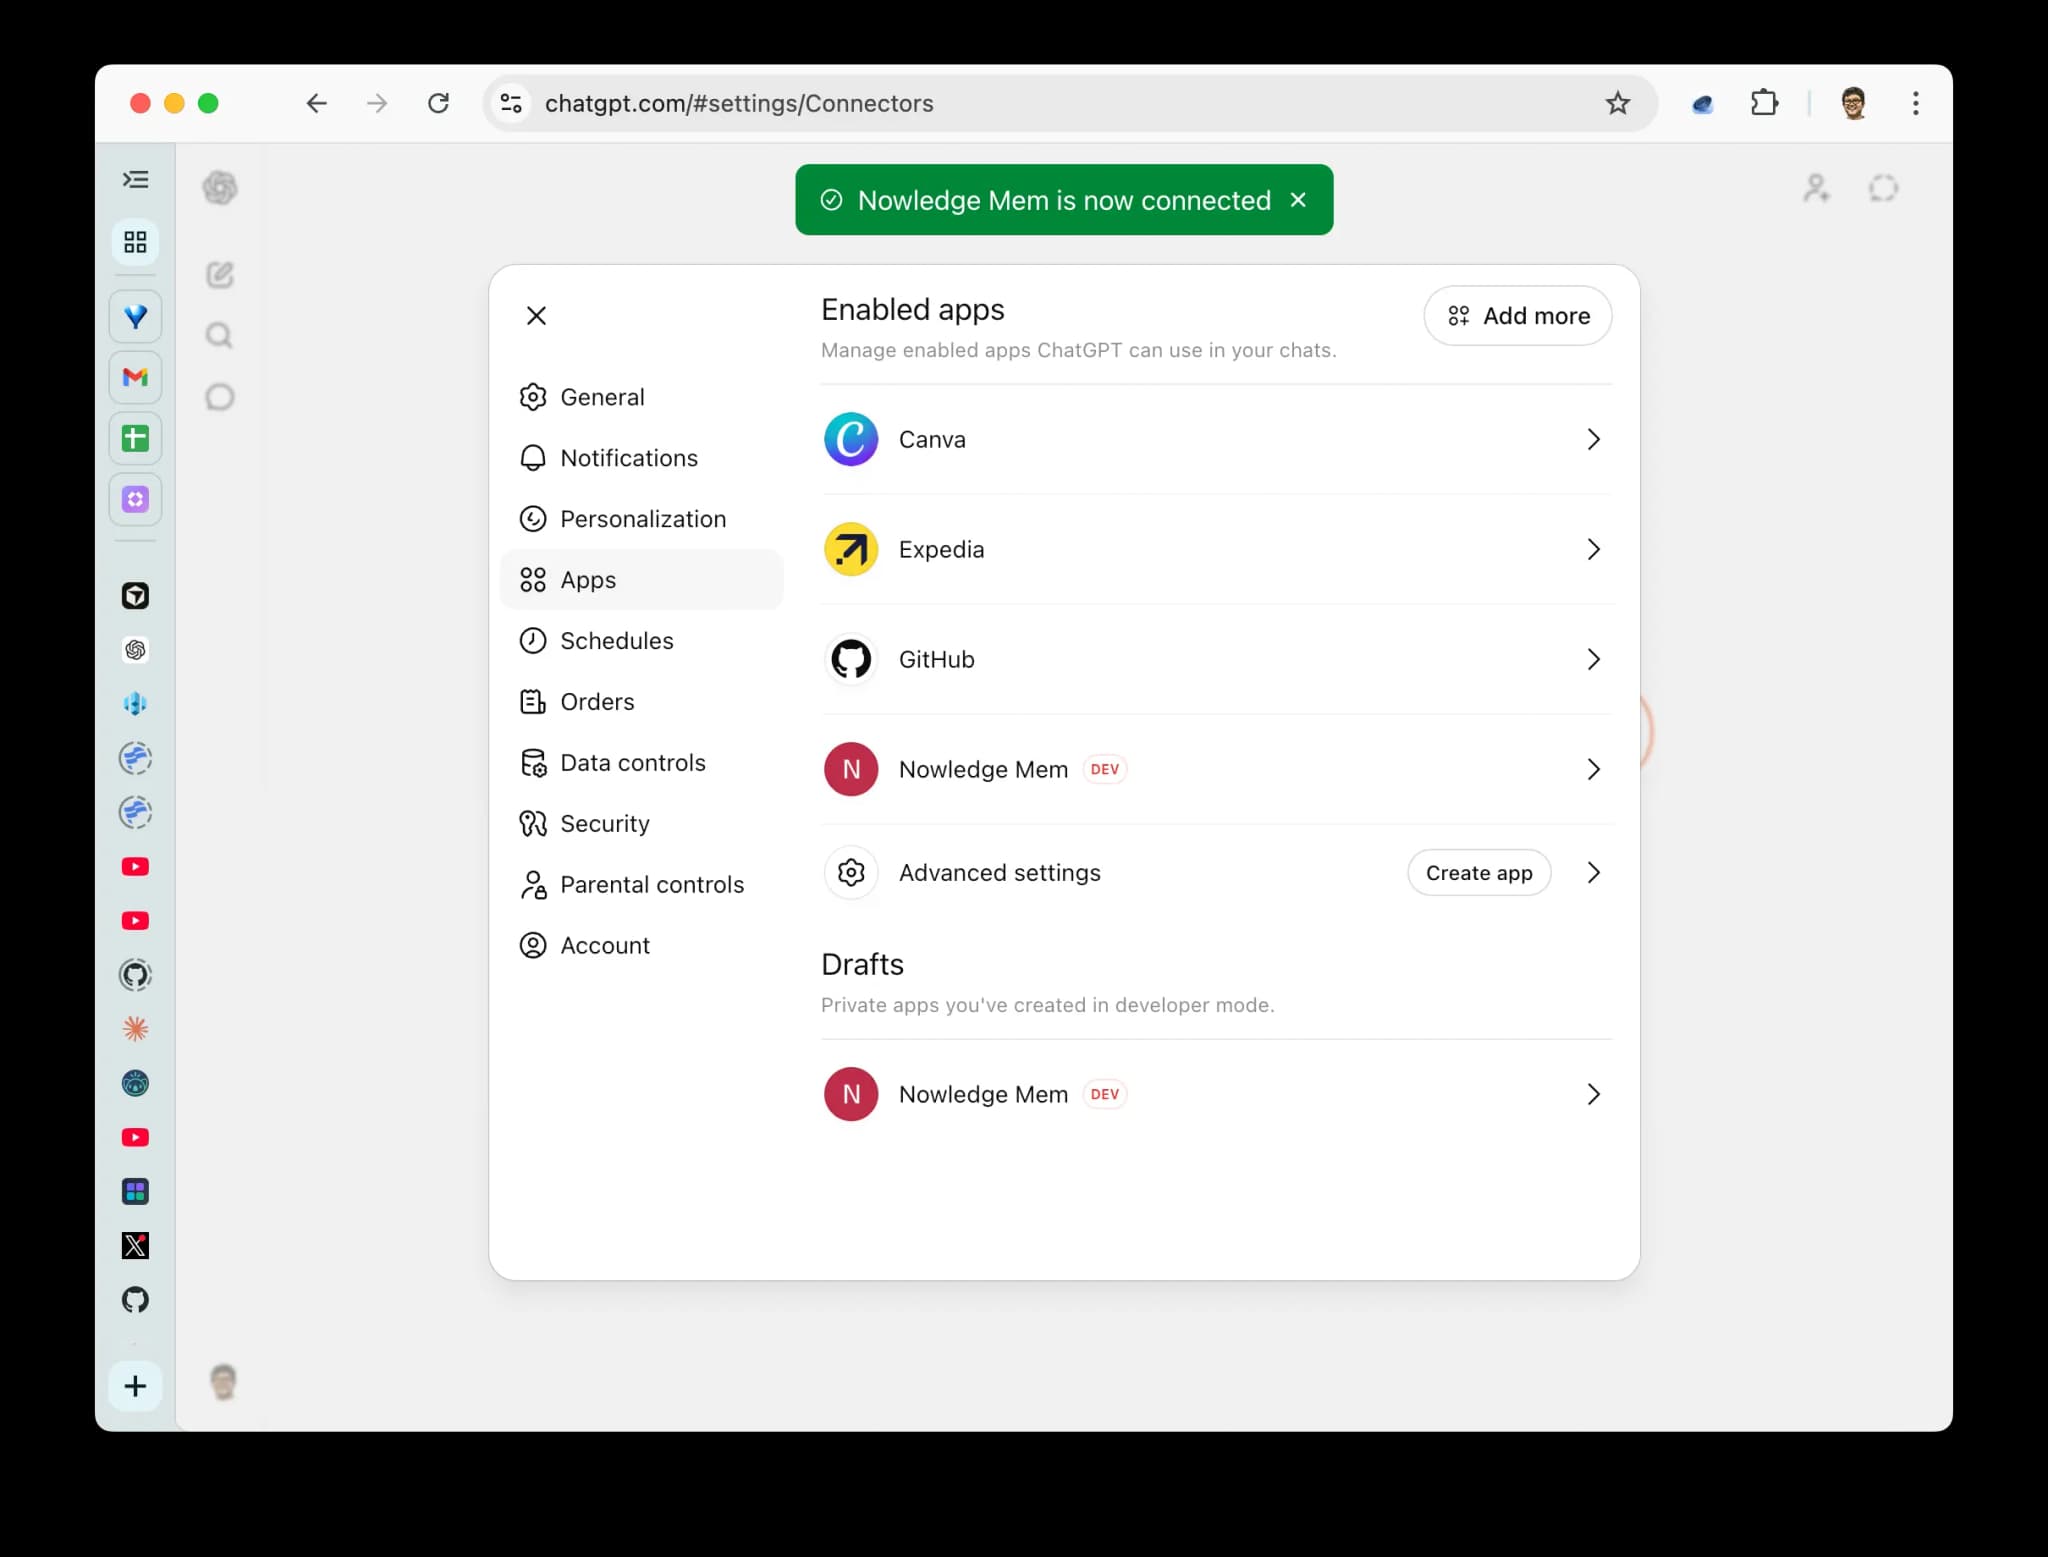Viewport: 2048px width, 1557px height.
Task: Open the X (Twitter) icon in sidebar
Action: pos(135,1246)
